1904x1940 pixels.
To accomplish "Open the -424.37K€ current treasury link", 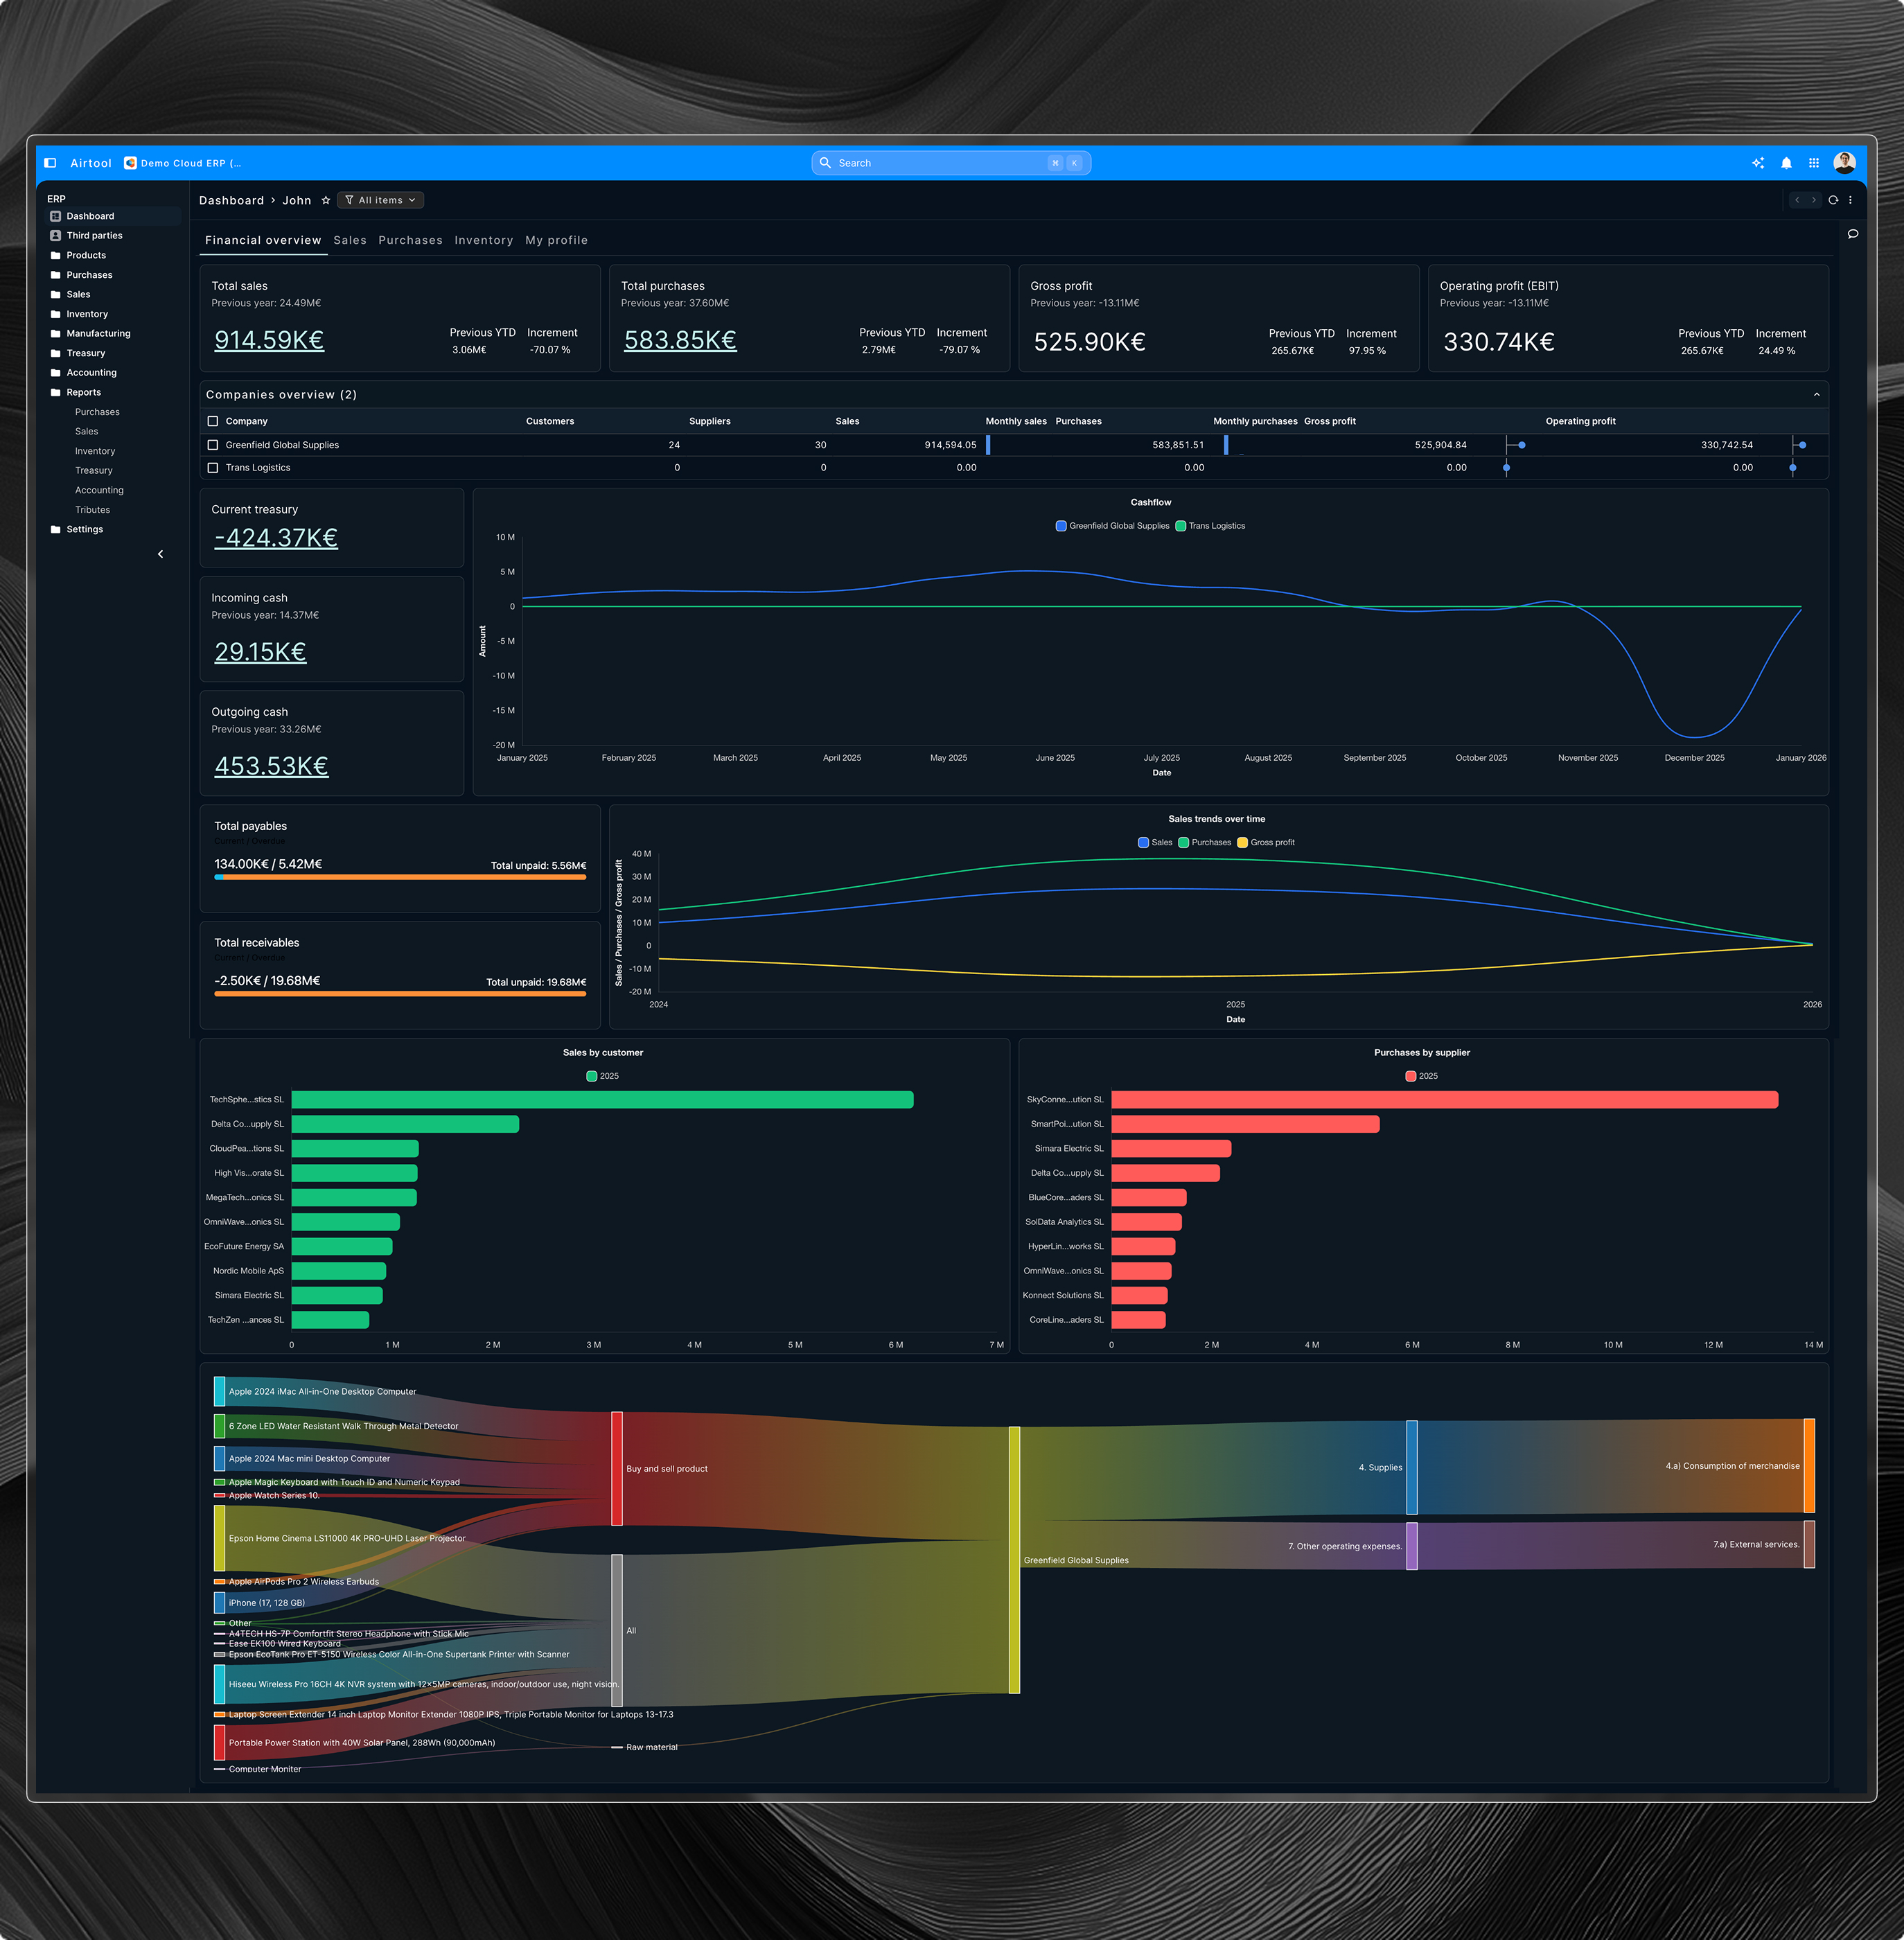I will click(x=276, y=538).
